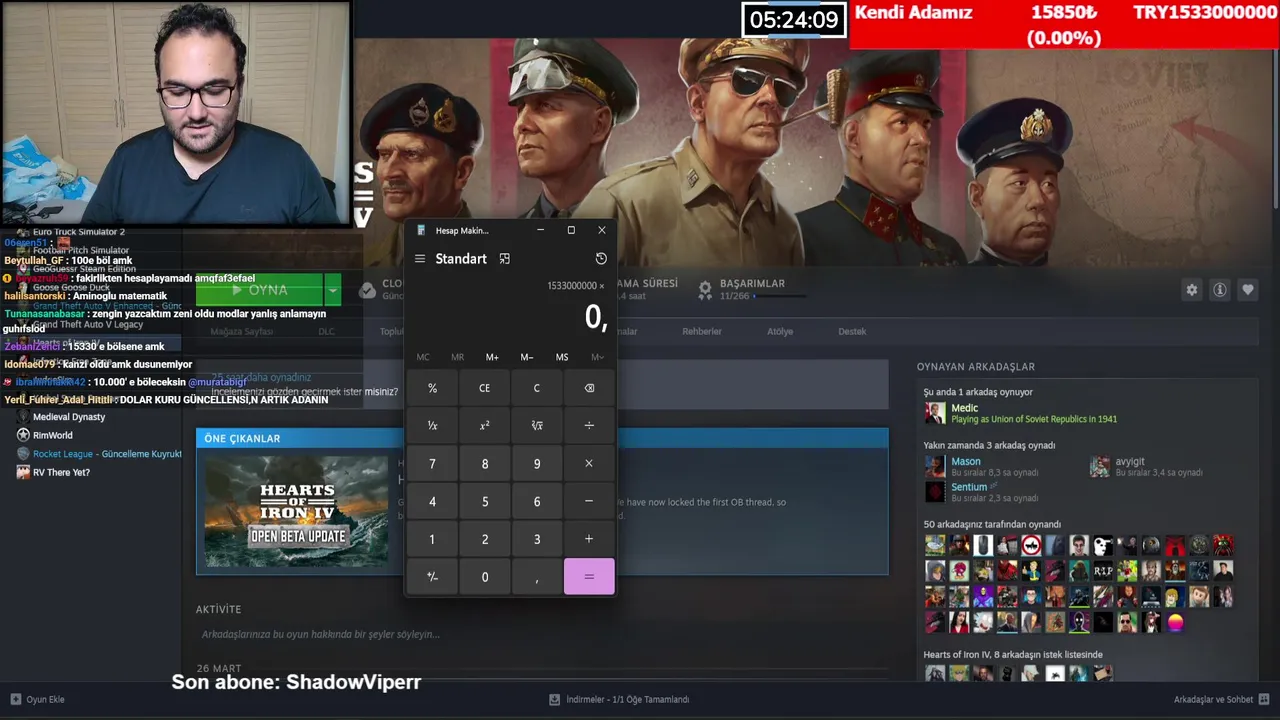Click digit 8 on calculator
The image size is (1280, 720).
click(484, 464)
